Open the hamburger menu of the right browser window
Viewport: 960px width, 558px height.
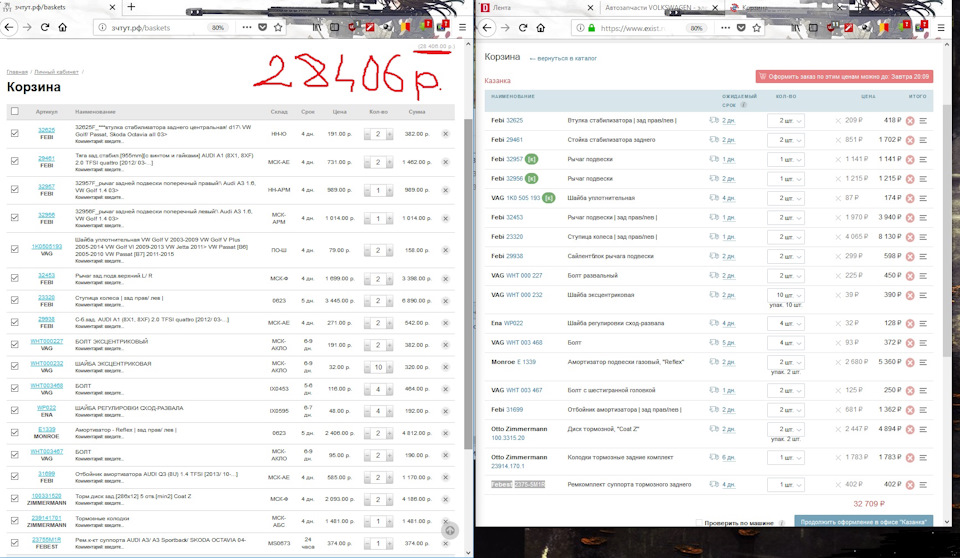pyautogui.click(x=941, y=28)
